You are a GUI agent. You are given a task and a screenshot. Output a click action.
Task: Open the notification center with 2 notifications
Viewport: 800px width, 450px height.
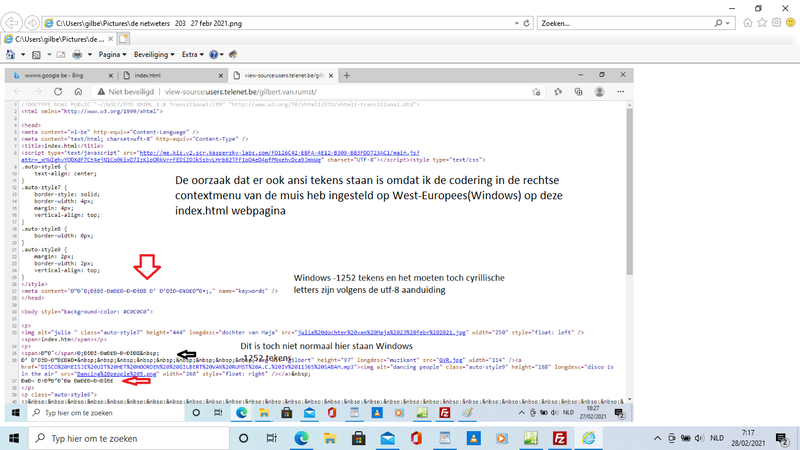782,439
